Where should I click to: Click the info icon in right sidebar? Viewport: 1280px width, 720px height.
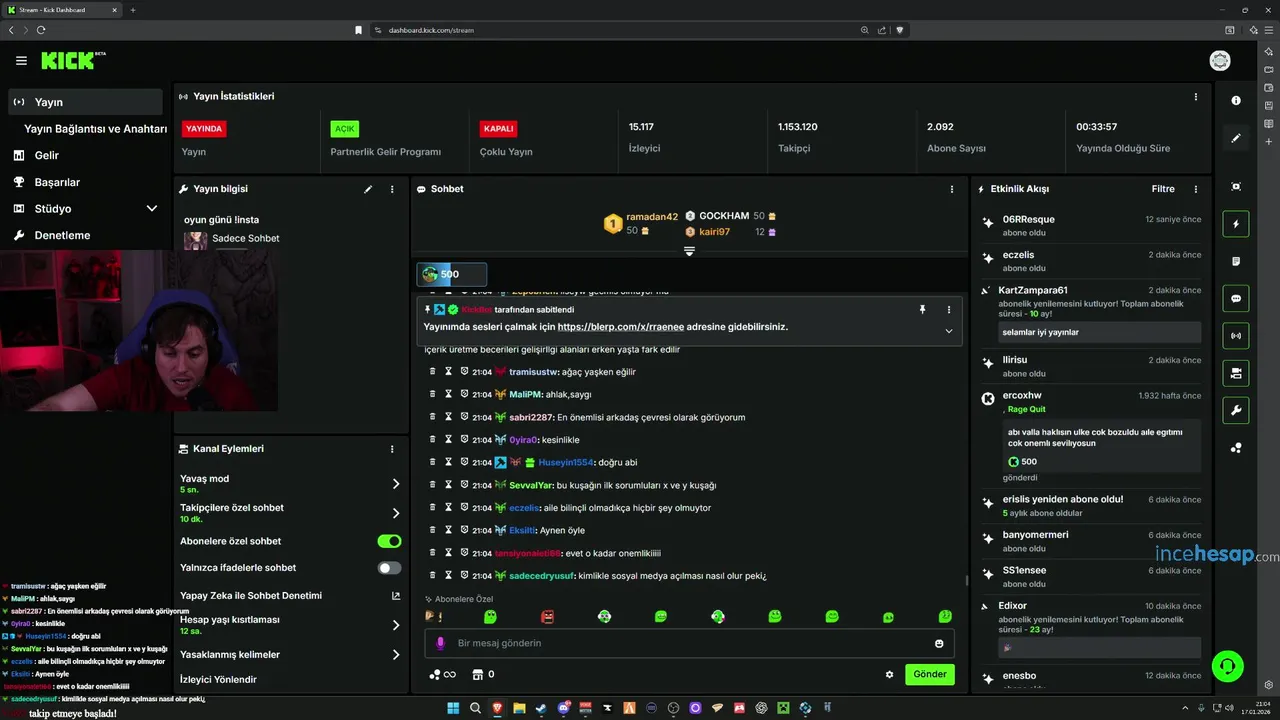(1236, 101)
